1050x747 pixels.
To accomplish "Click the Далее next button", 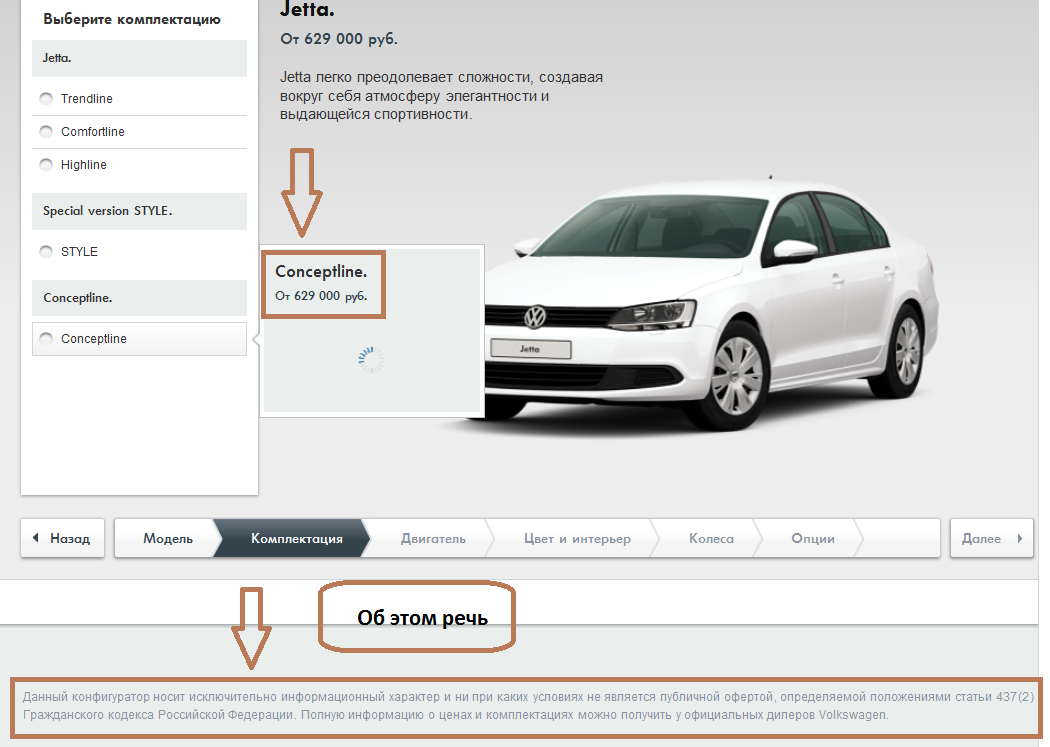I will 992,538.
